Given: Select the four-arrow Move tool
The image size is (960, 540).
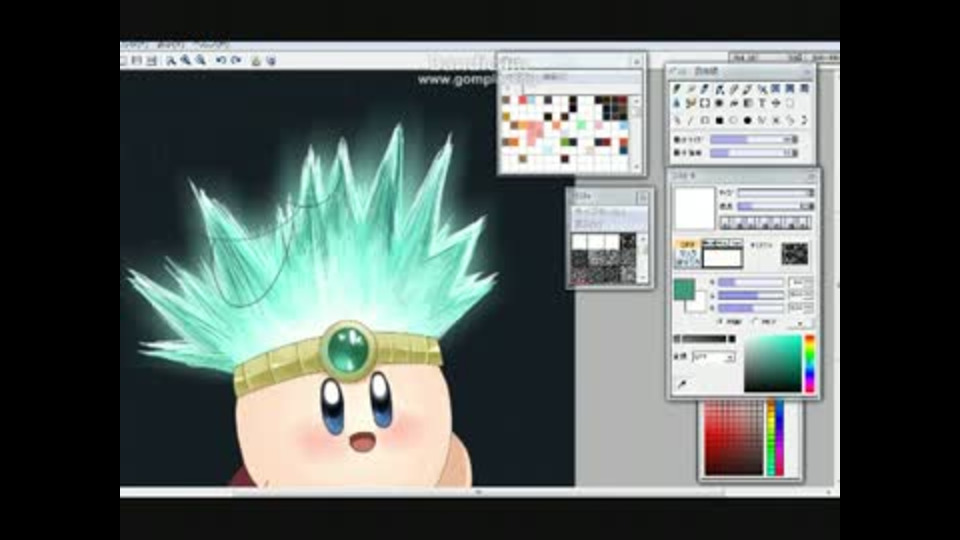Looking at the screenshot, I should coord(776,103).
